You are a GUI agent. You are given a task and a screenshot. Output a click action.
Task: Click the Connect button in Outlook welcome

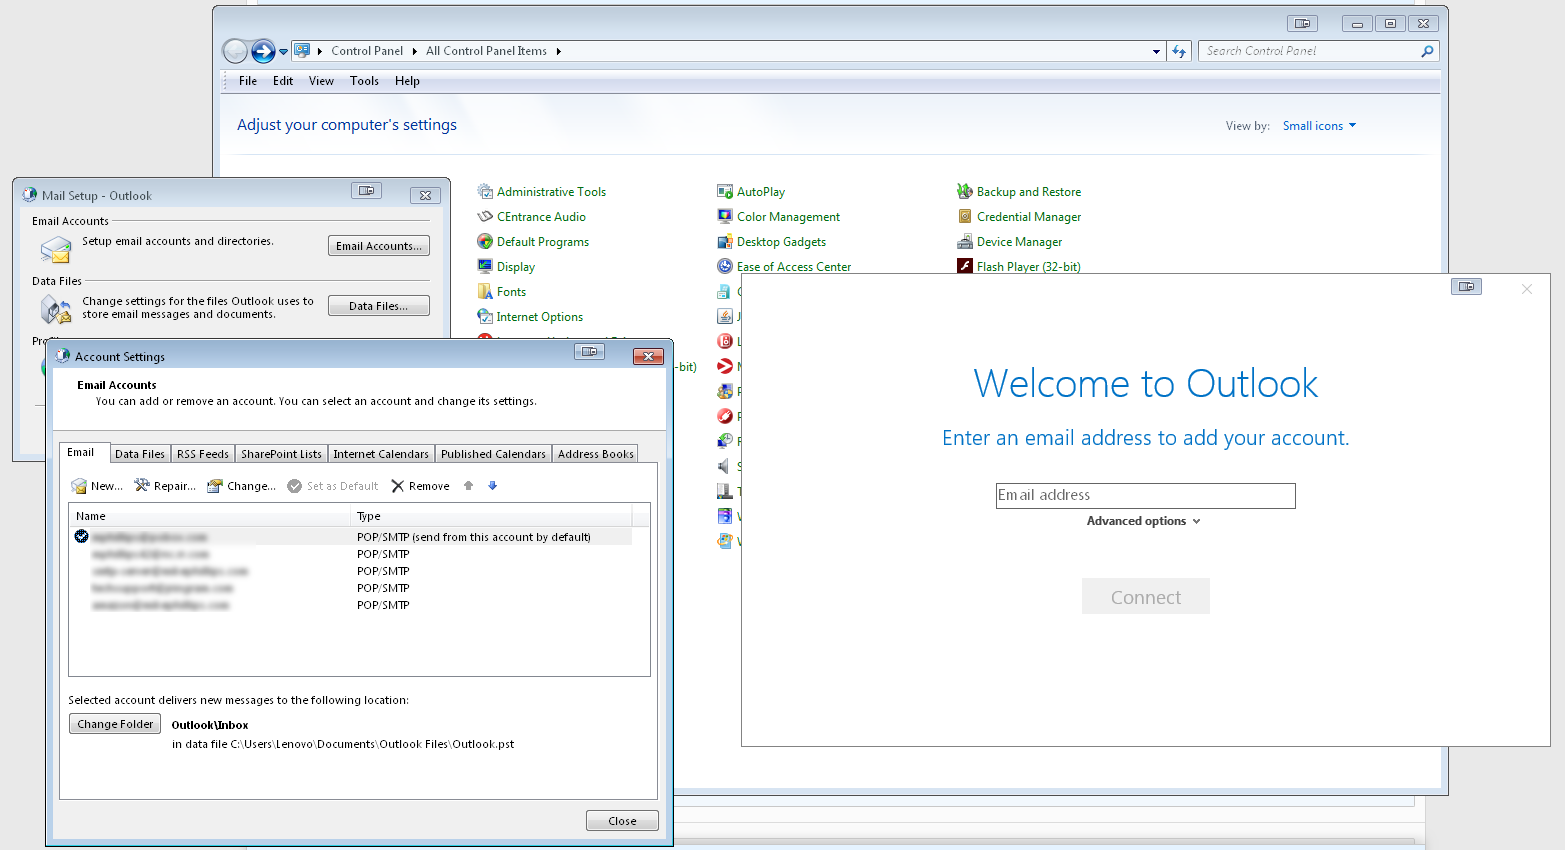tap(1146, 597)
